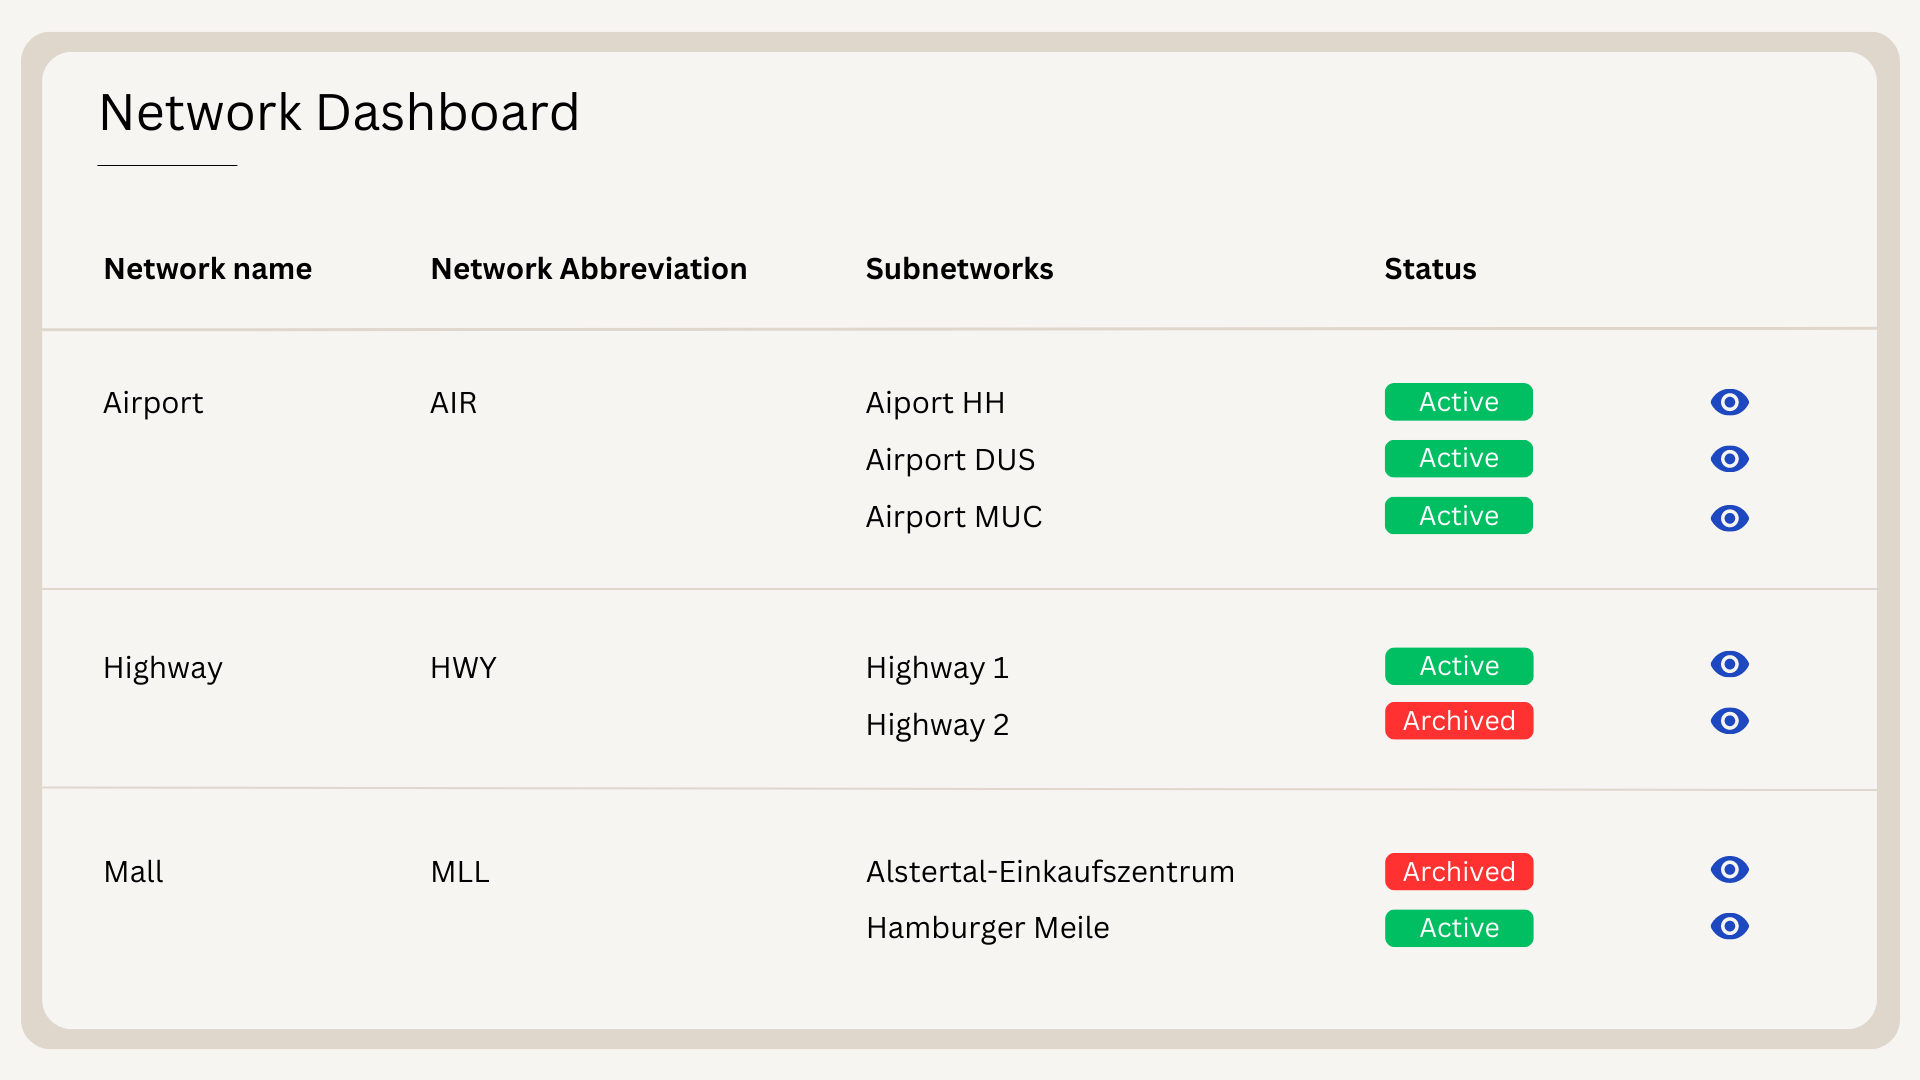
Task: View Airport DUS via its eye icon
Action: click(1729, 459)
